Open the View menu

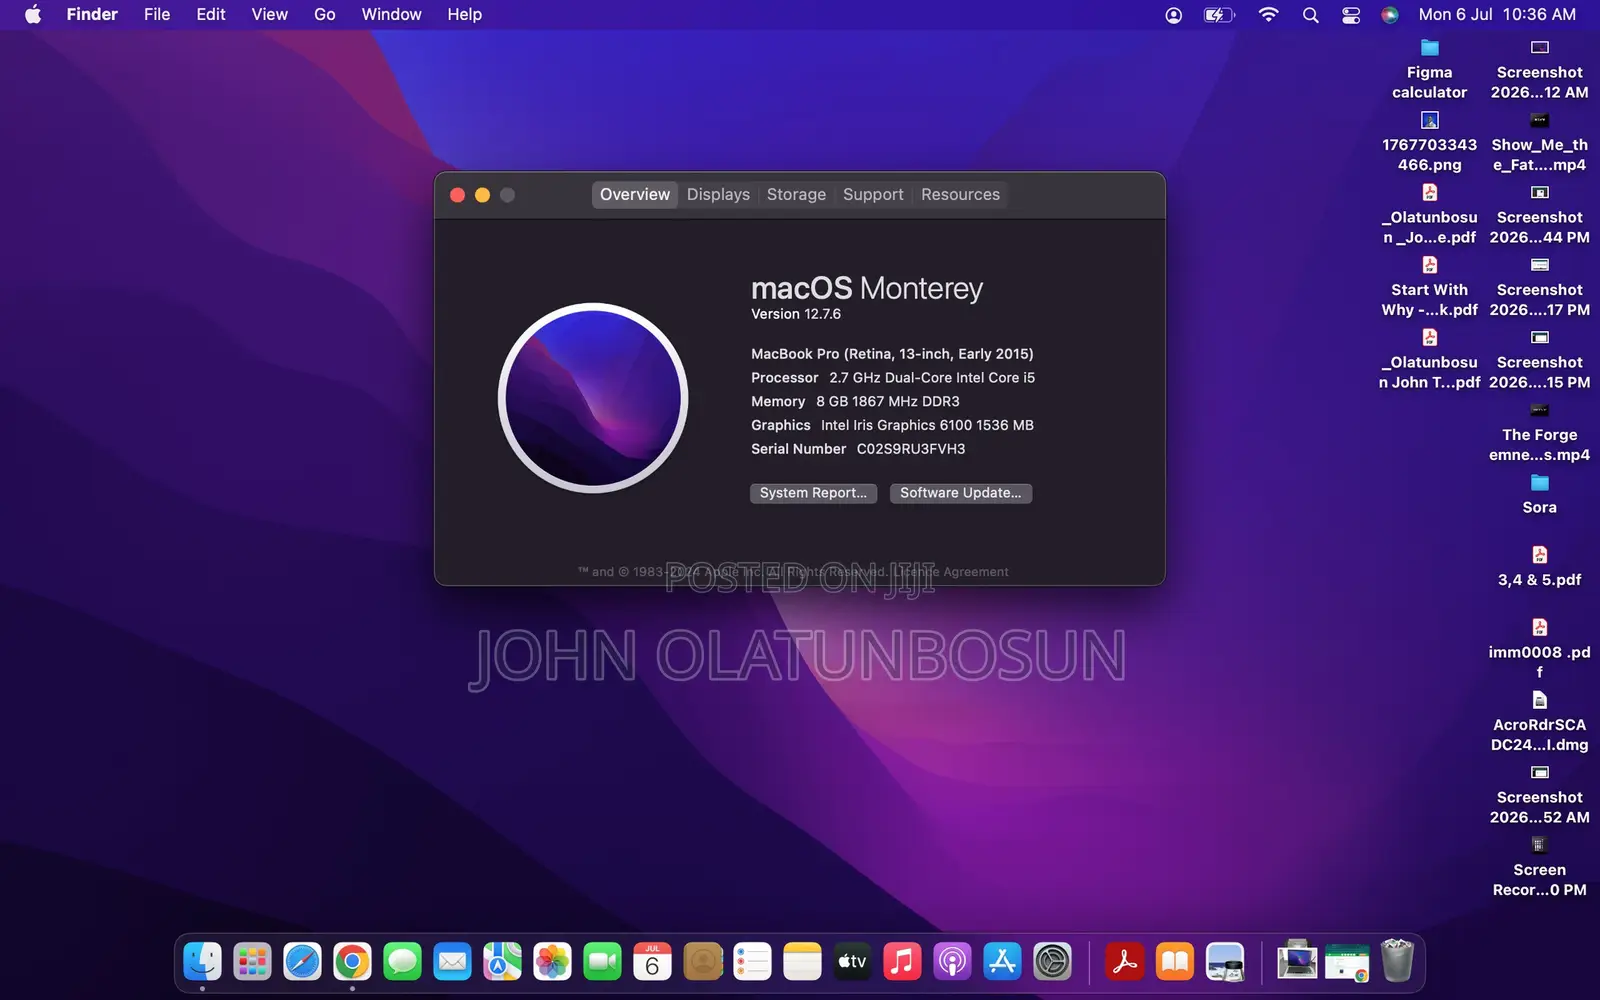269,14
